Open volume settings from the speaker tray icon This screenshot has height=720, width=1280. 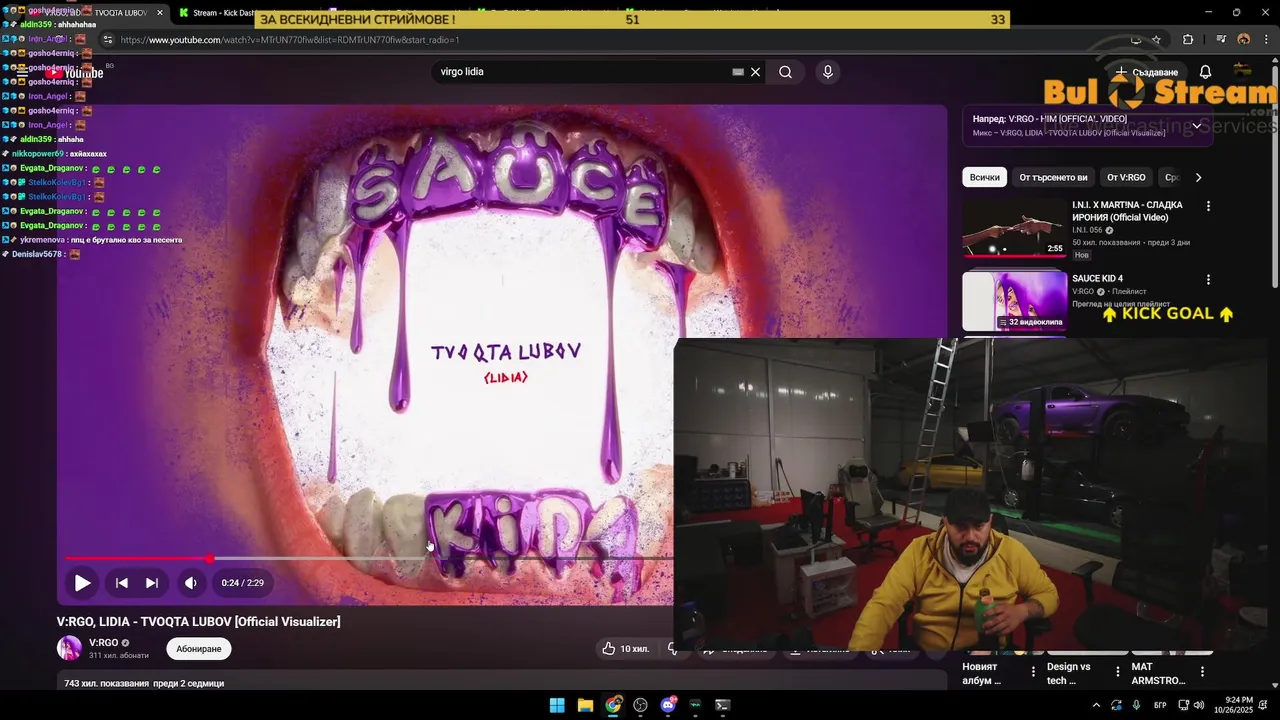click(x=1198, y=705)
